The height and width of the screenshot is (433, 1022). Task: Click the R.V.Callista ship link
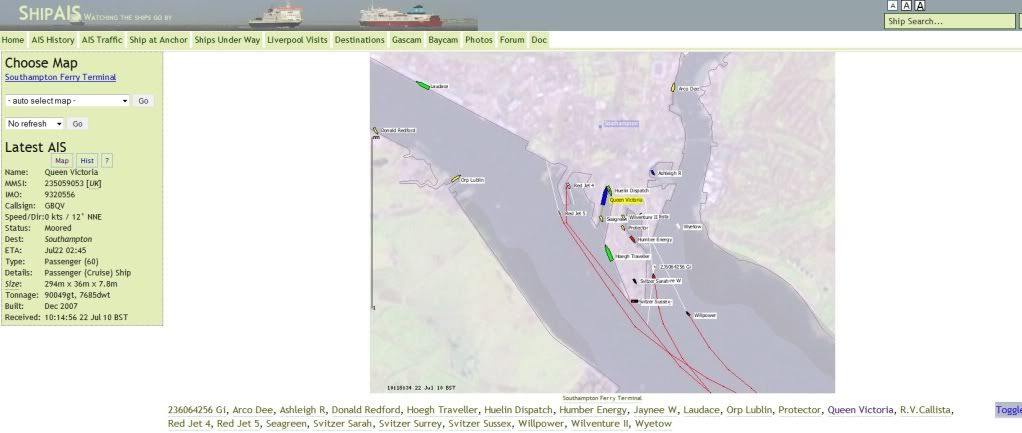926,410
